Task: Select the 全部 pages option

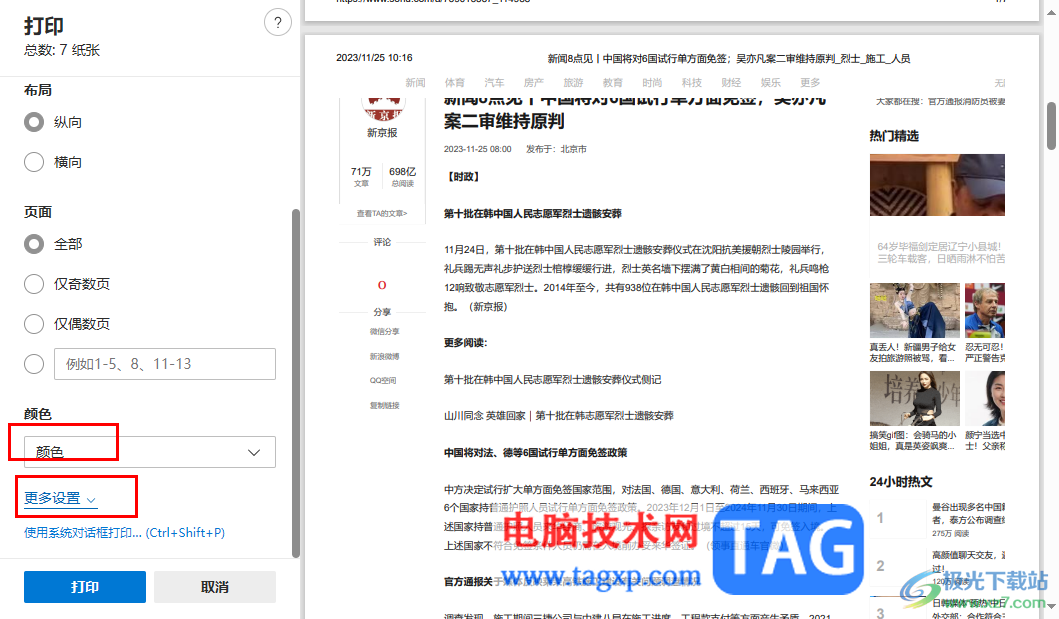Action: [x=33, y=243]
